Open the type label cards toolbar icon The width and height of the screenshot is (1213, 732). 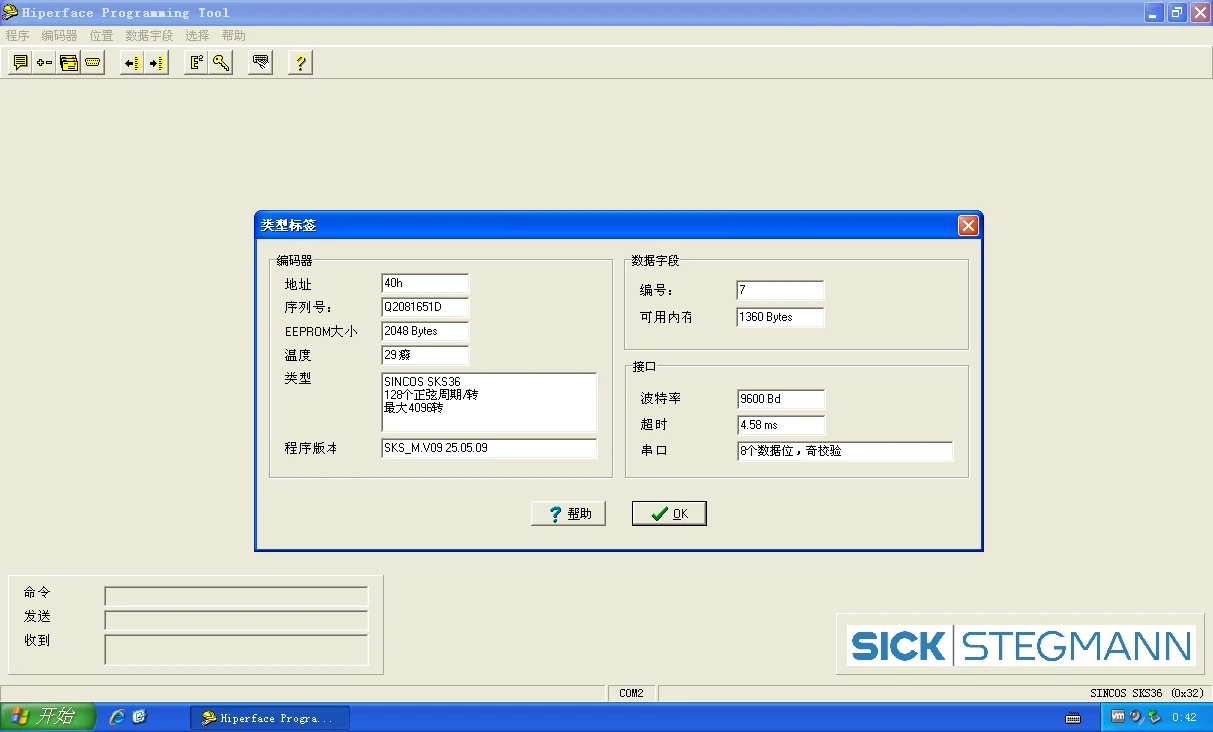pos(68,62)
